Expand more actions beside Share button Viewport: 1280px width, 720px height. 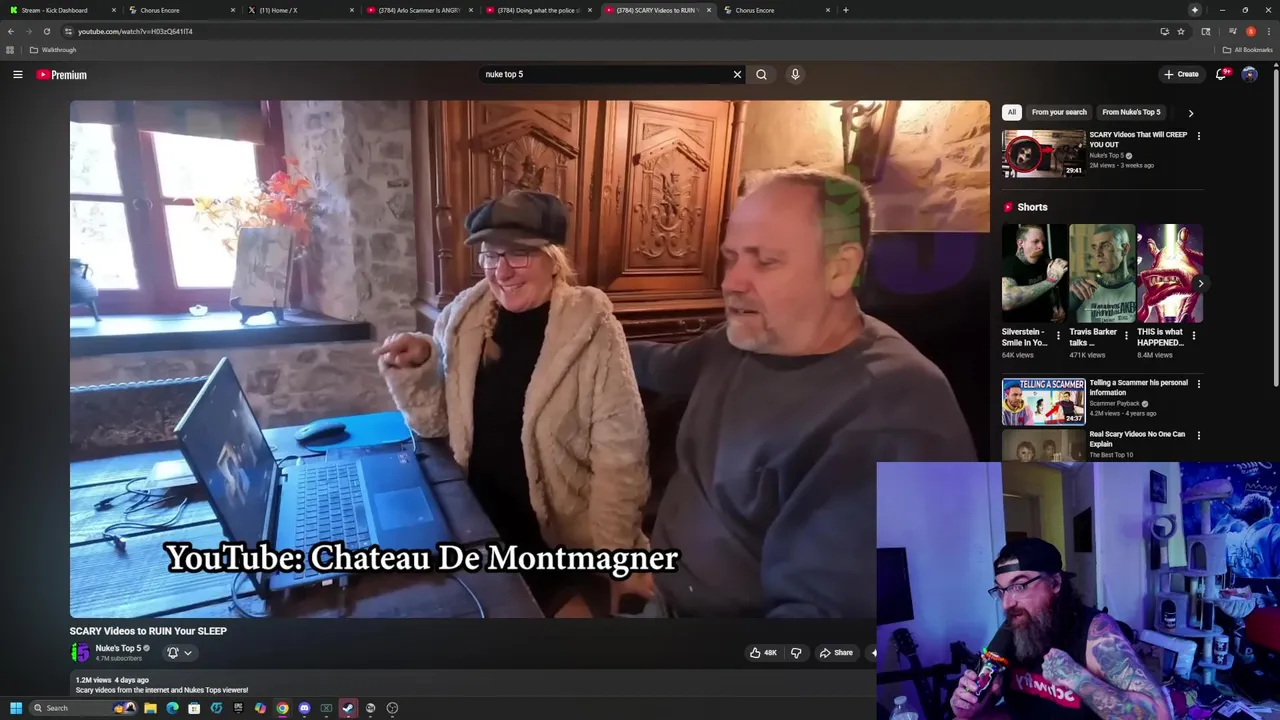[873, 653]
